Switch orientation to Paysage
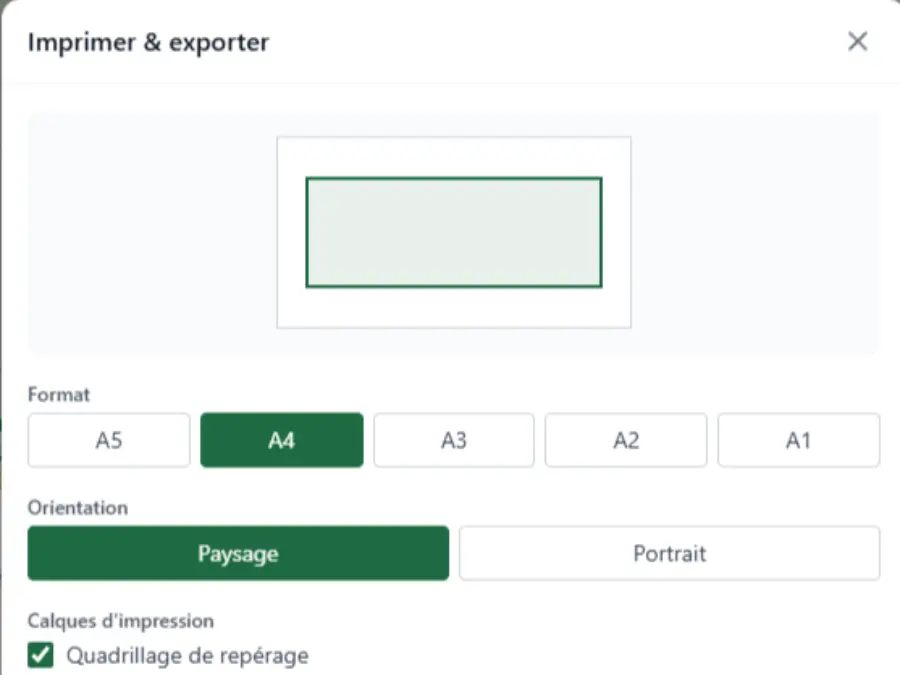The height and width of the screenshot is (675, 900). pyautogui.click(x=238, y=553)
